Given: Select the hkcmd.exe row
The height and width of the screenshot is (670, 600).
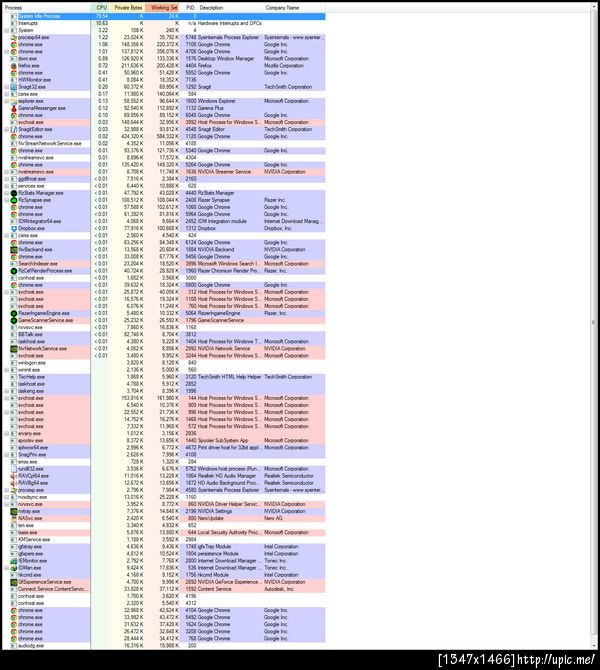Looking at the screenshot, I should (164, 575).
